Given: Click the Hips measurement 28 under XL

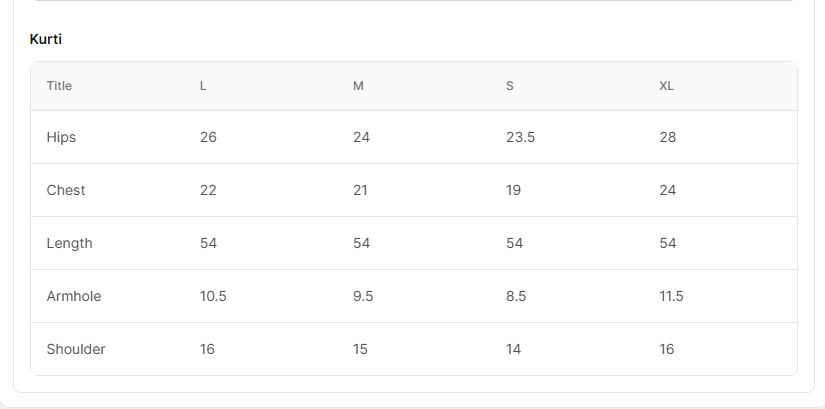Looking at the screenshot, I should point(667,137).
